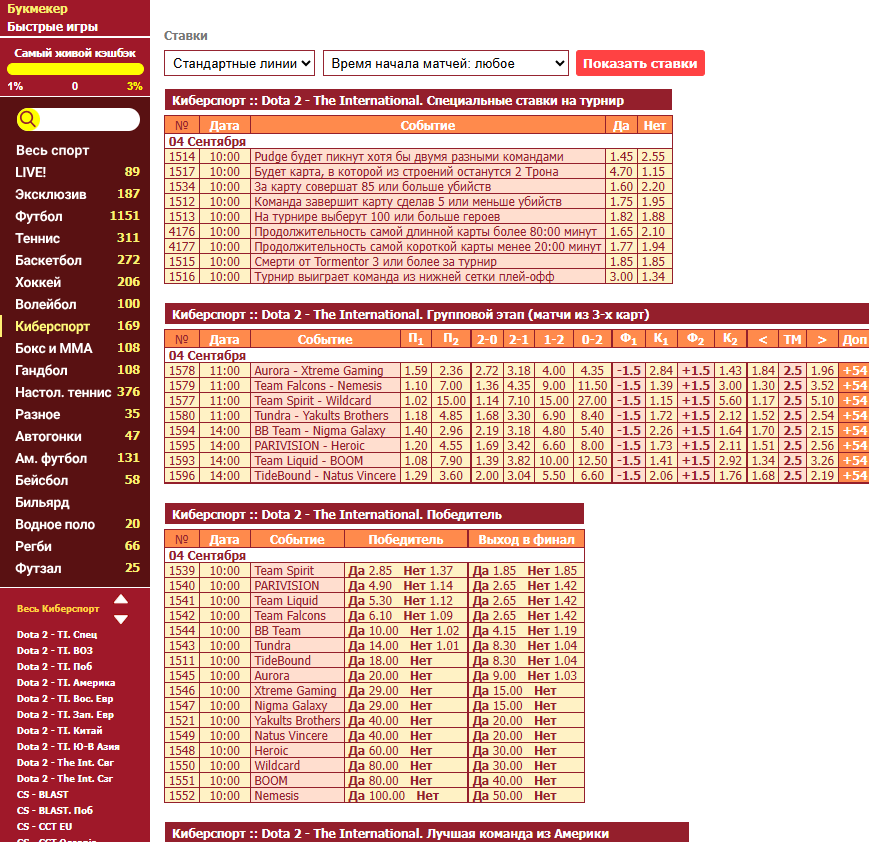Open the Эксклюзив category
The image size is (869, 842).
tap(50, 195)
